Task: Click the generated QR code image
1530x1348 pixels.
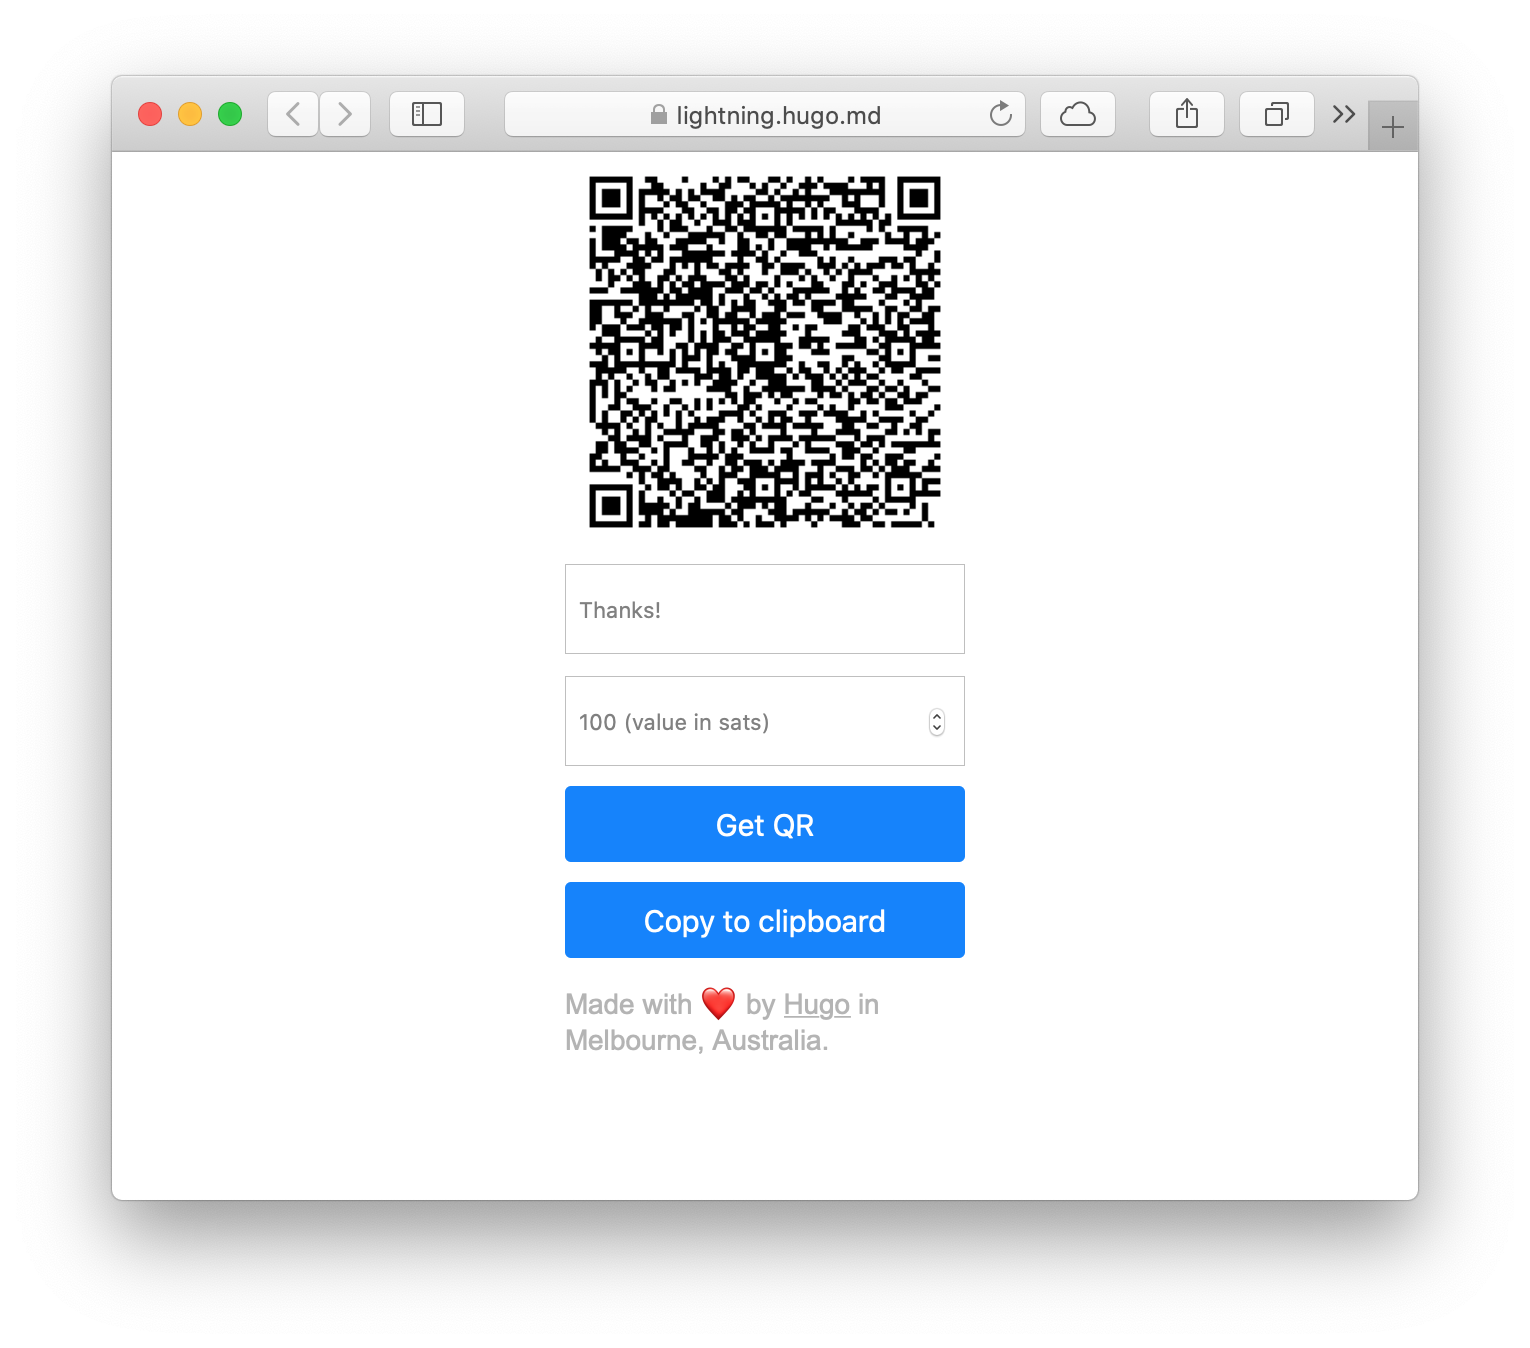Action: [x=765, y=352]
